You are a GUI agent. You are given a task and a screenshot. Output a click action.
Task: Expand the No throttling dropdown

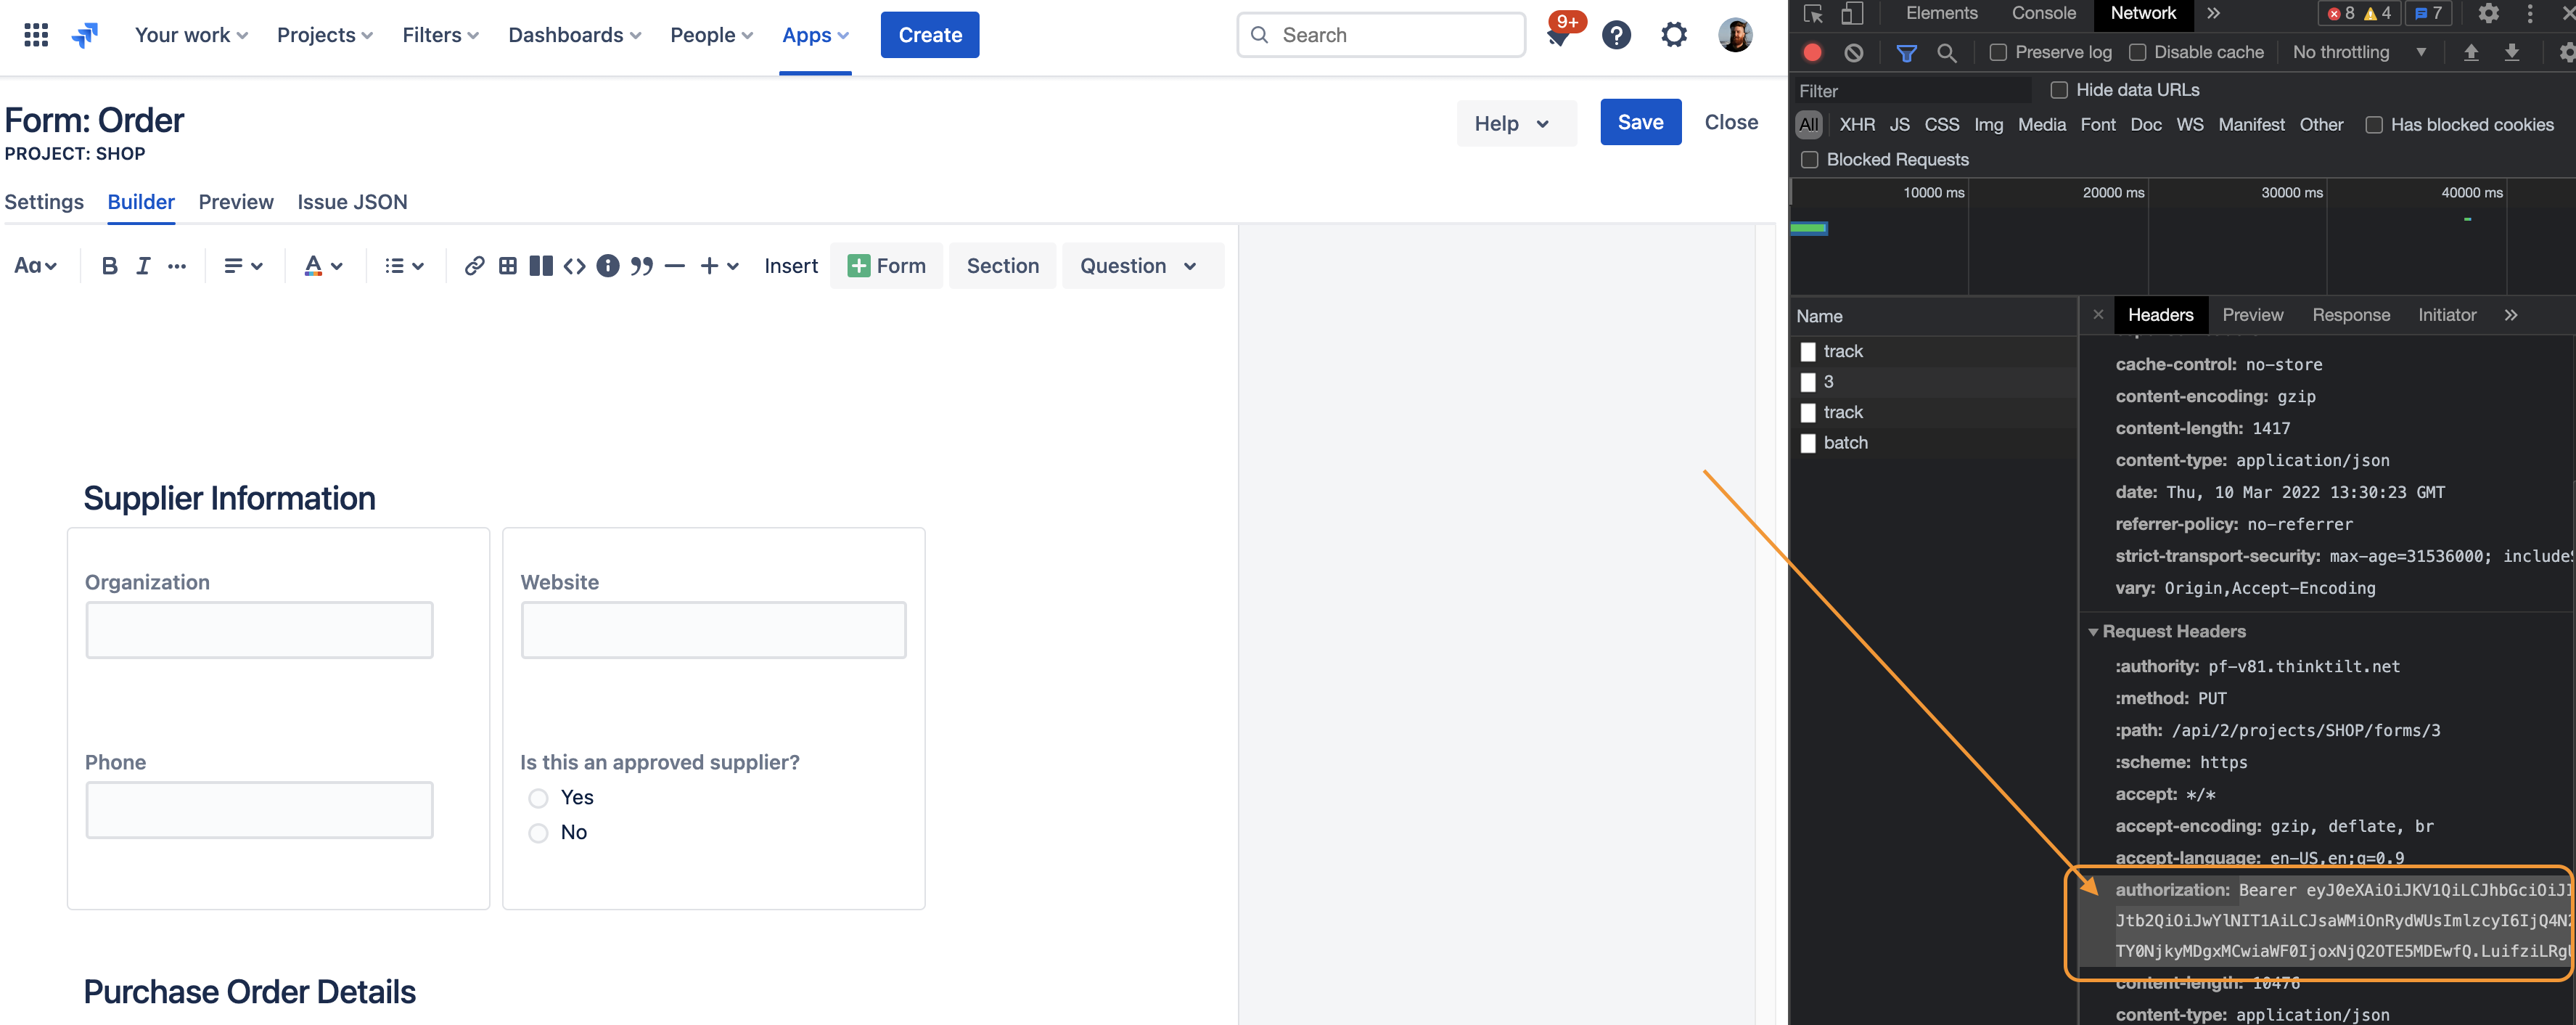pos(2358,53)
